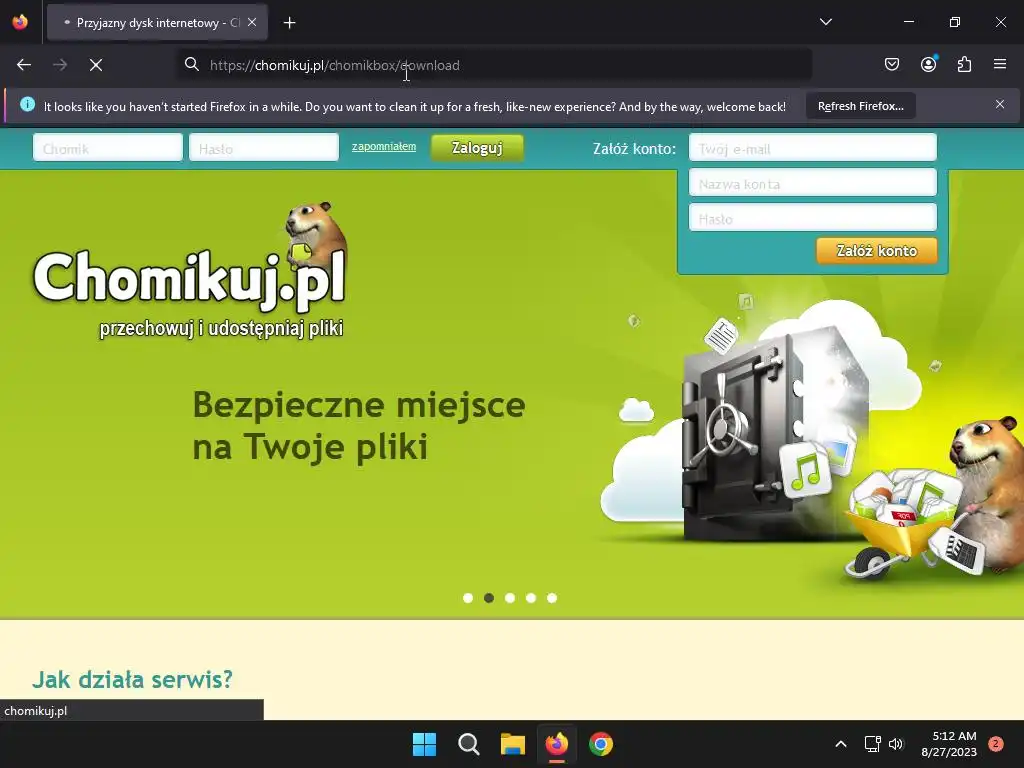Expand the list all tabs dropdown

825,22
